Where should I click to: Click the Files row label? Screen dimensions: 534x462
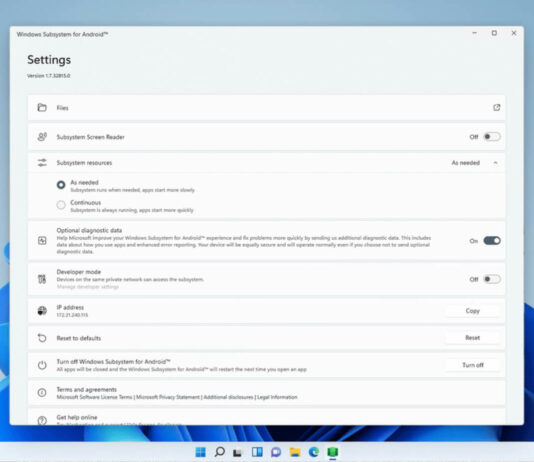click(x=62, y=108)
